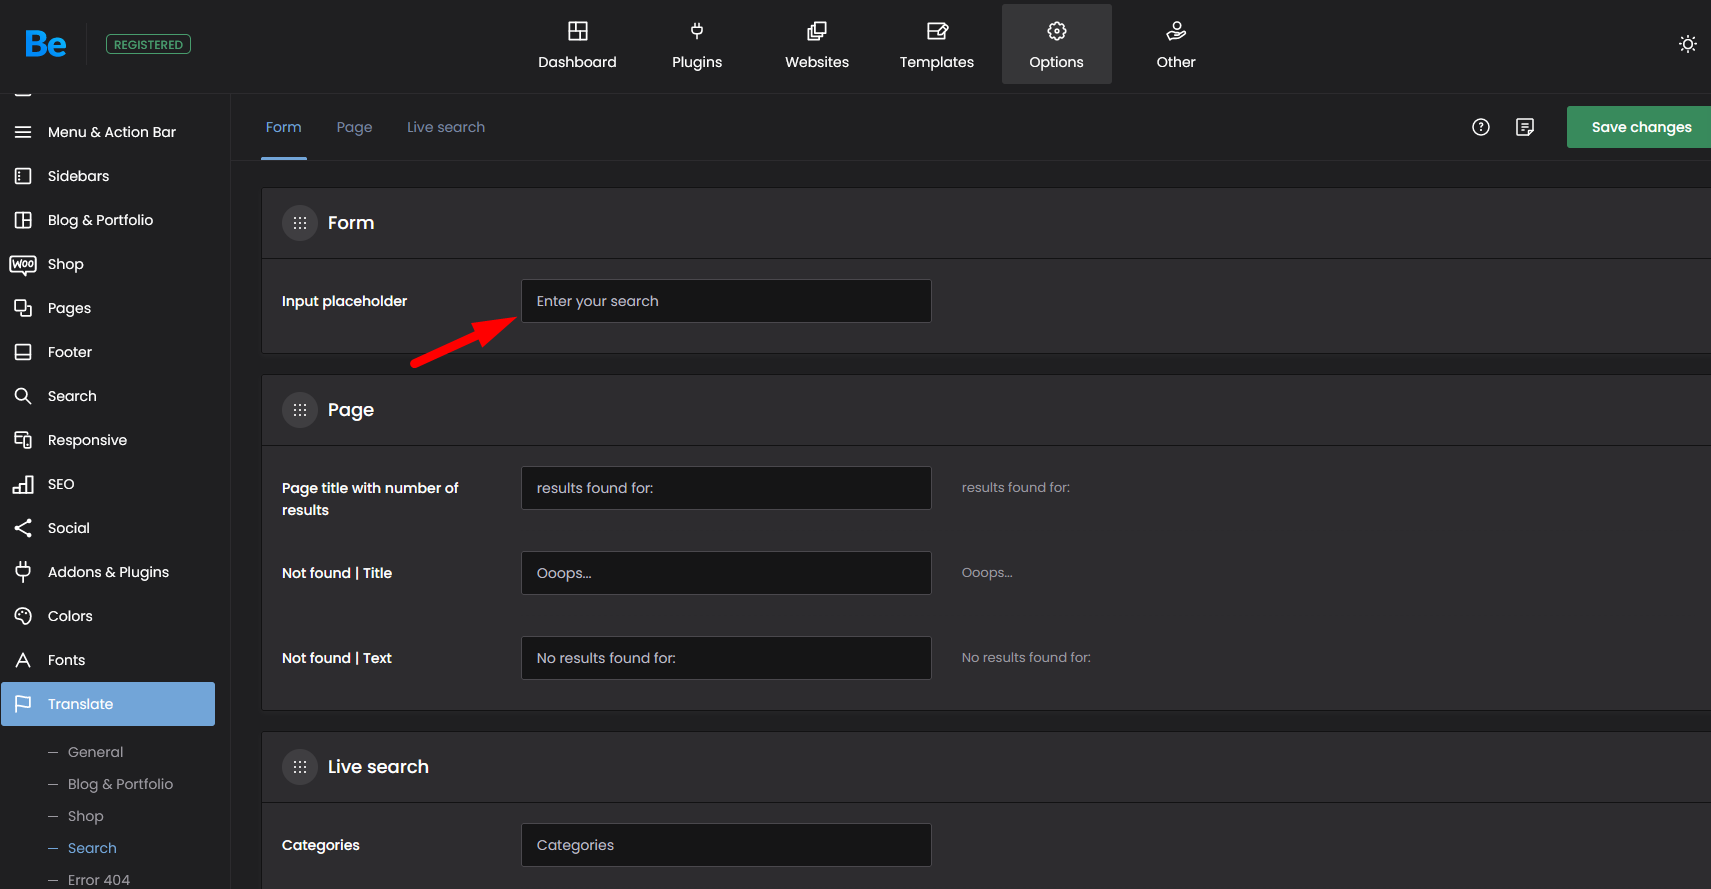Click the Be logo

(46, 44)
